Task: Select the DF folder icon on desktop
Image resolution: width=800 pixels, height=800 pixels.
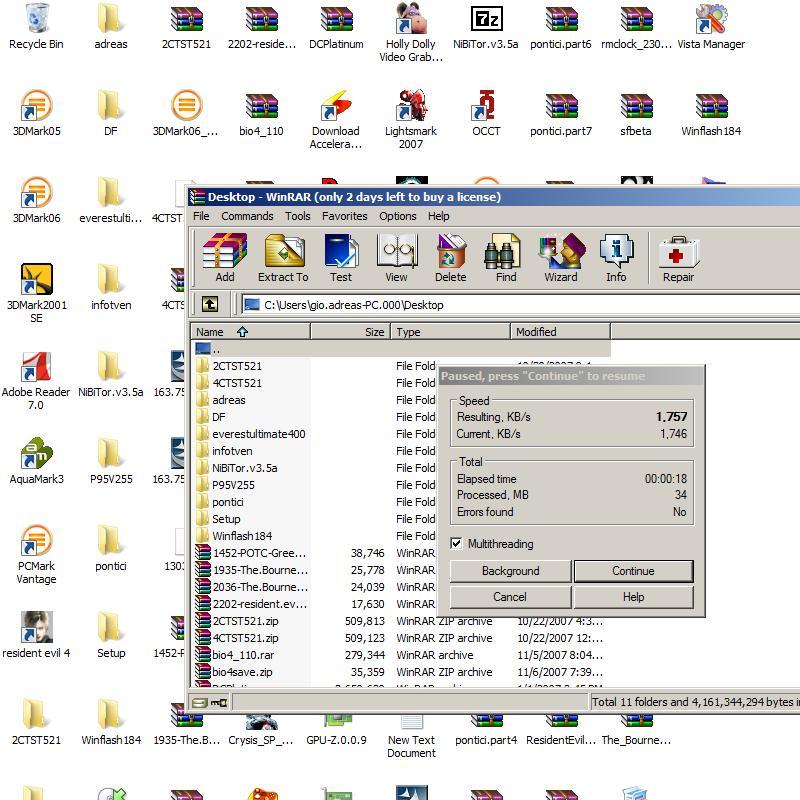Action: [111, 113]
